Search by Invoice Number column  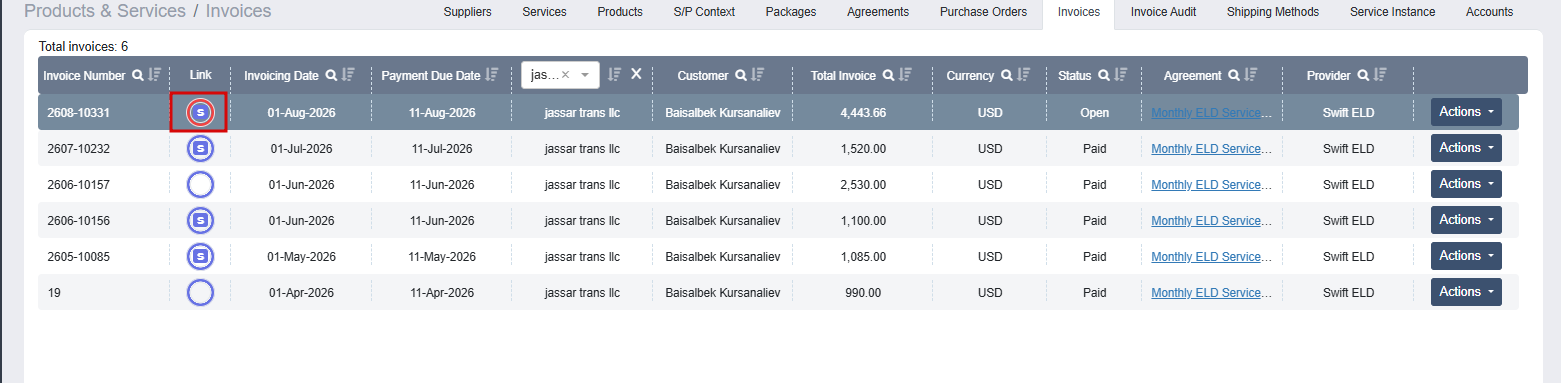[138, 75]
